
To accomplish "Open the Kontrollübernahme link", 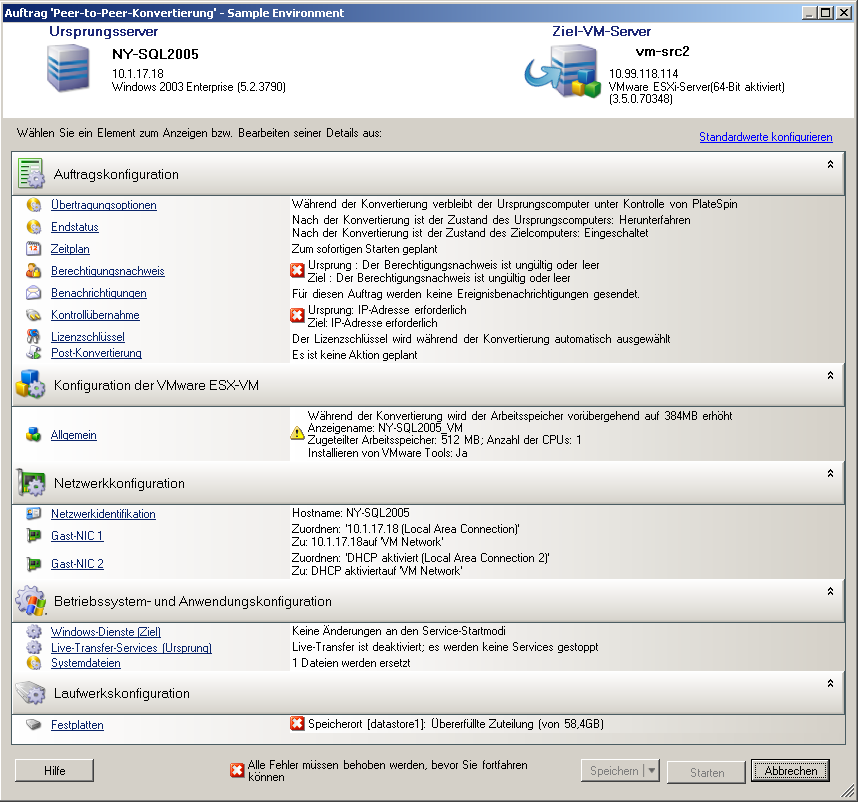I will (95, 315).
